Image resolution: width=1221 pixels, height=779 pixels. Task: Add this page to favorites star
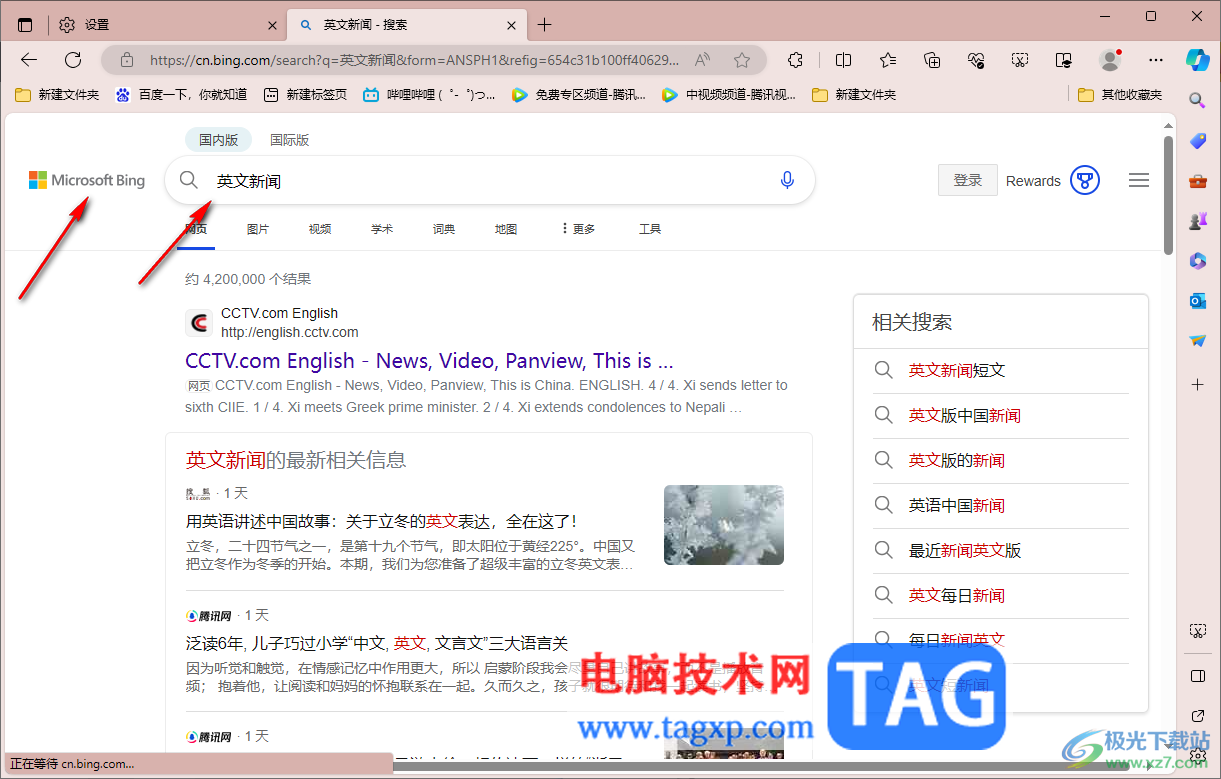tap(742, 60)
